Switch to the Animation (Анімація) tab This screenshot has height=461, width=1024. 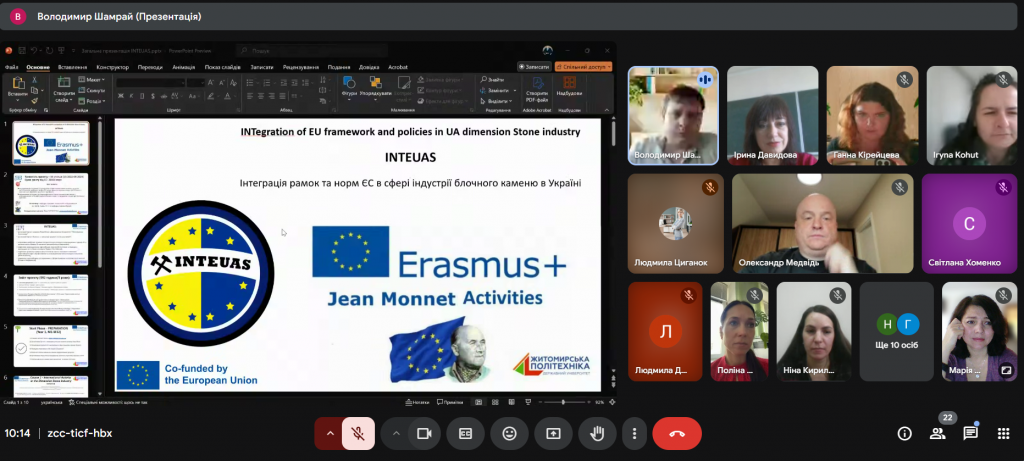184,67
